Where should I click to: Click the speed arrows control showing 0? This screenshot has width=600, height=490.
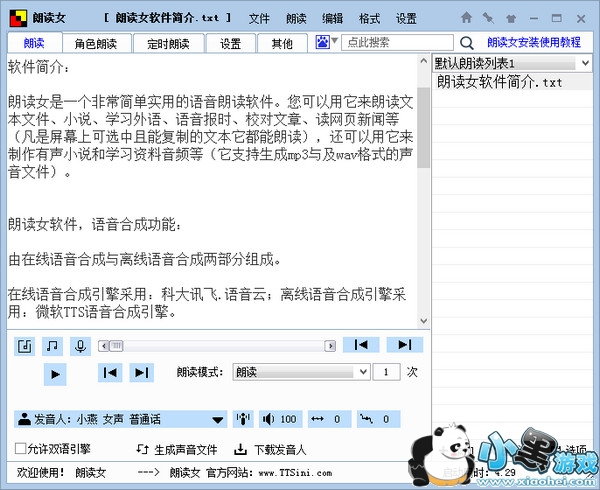[x=329, y=419]
